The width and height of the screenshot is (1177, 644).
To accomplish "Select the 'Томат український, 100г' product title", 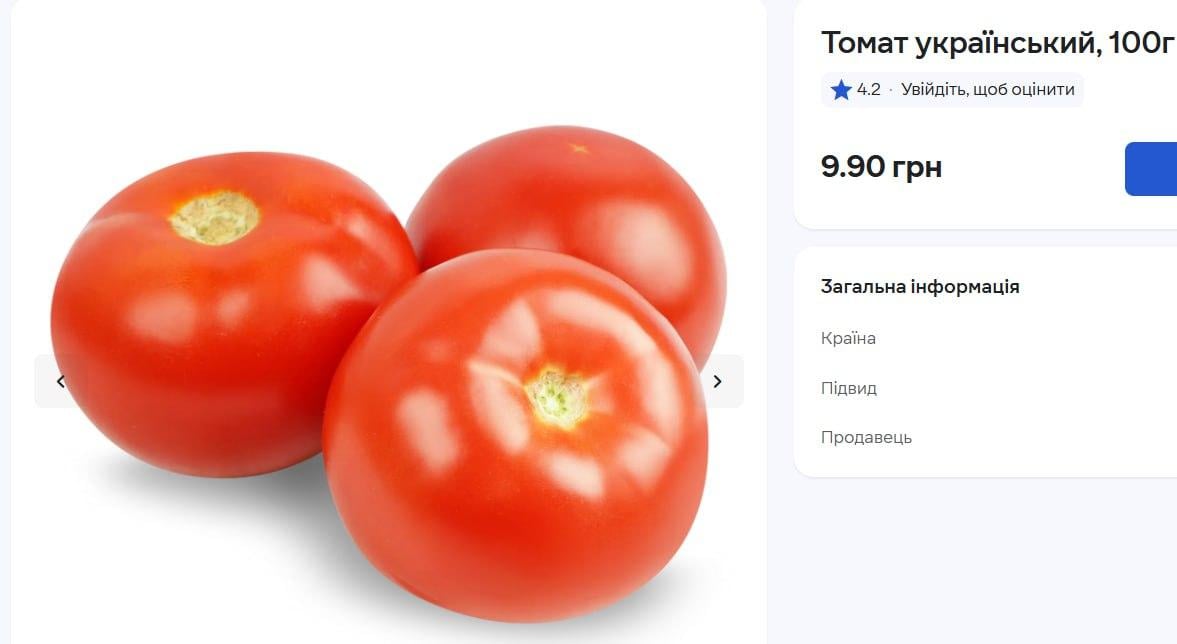I will (997, 43).
